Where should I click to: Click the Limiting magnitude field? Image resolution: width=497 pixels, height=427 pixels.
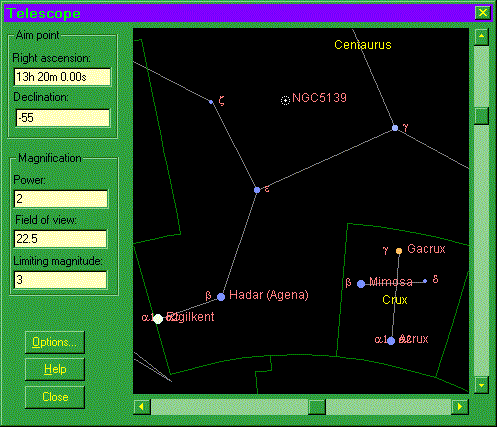tap(60, 280)
